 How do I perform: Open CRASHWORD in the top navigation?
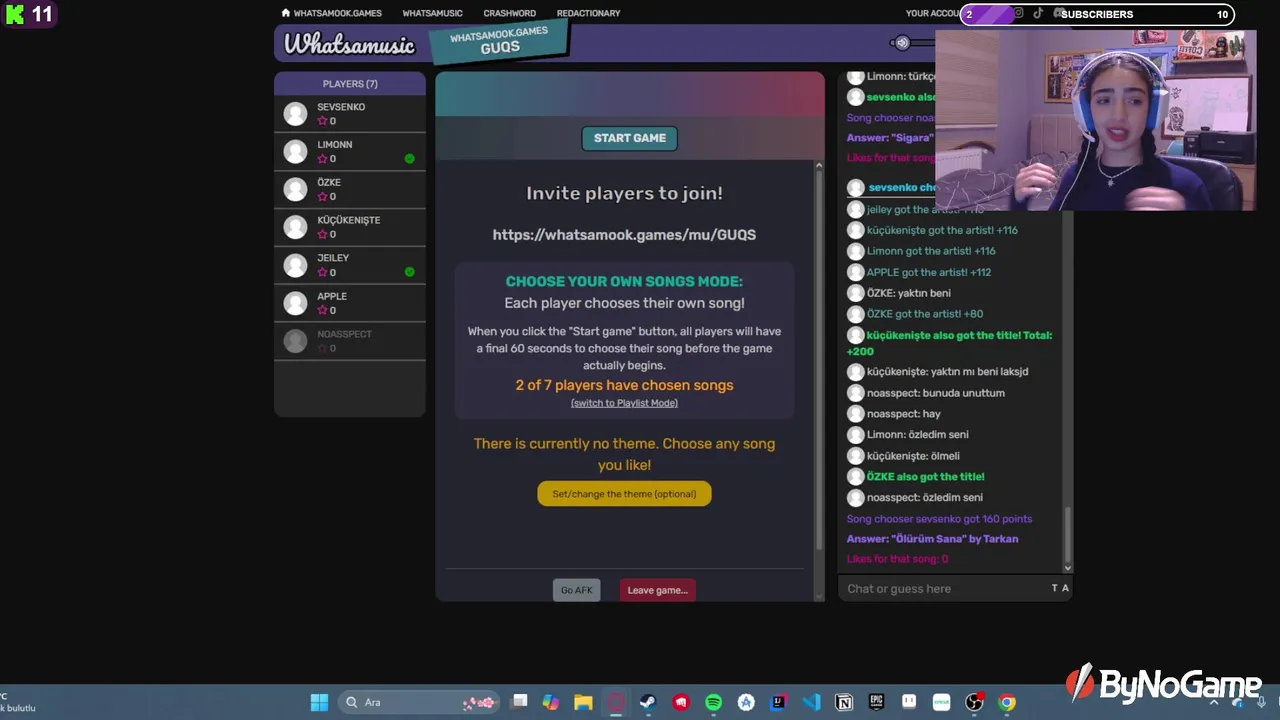coord(509,13)
